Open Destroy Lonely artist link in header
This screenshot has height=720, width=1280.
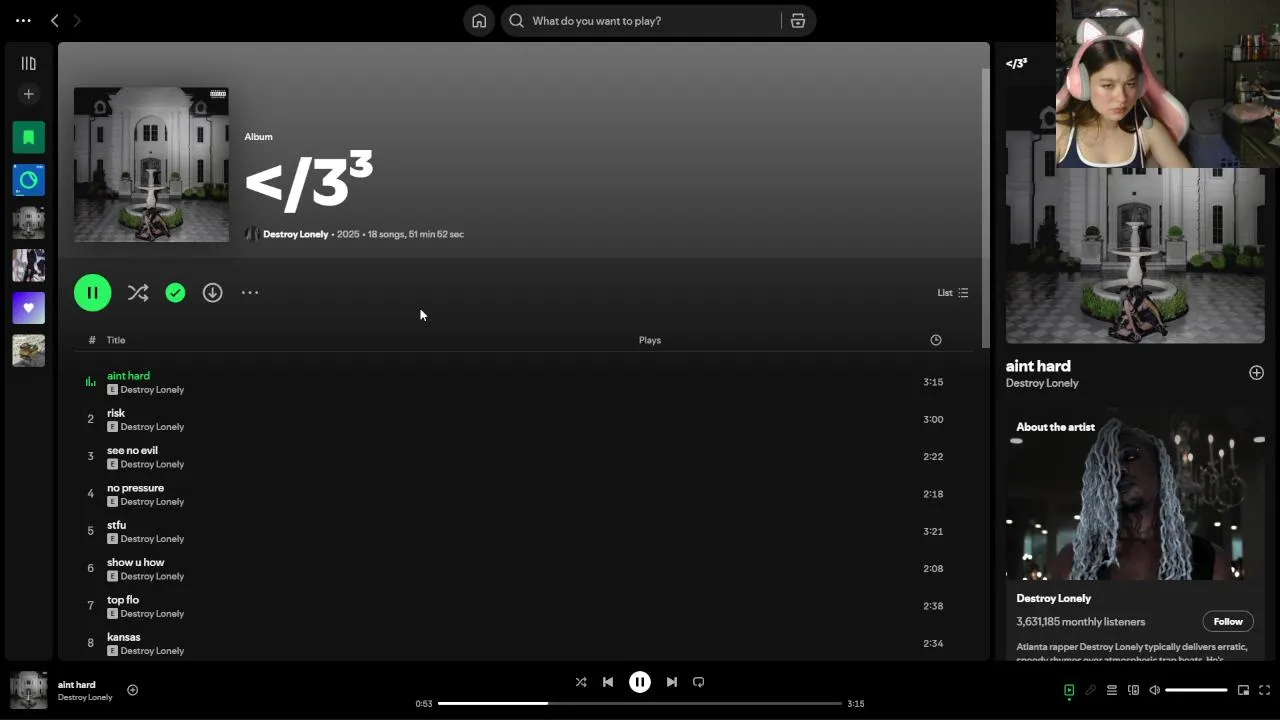coord(295,234)
